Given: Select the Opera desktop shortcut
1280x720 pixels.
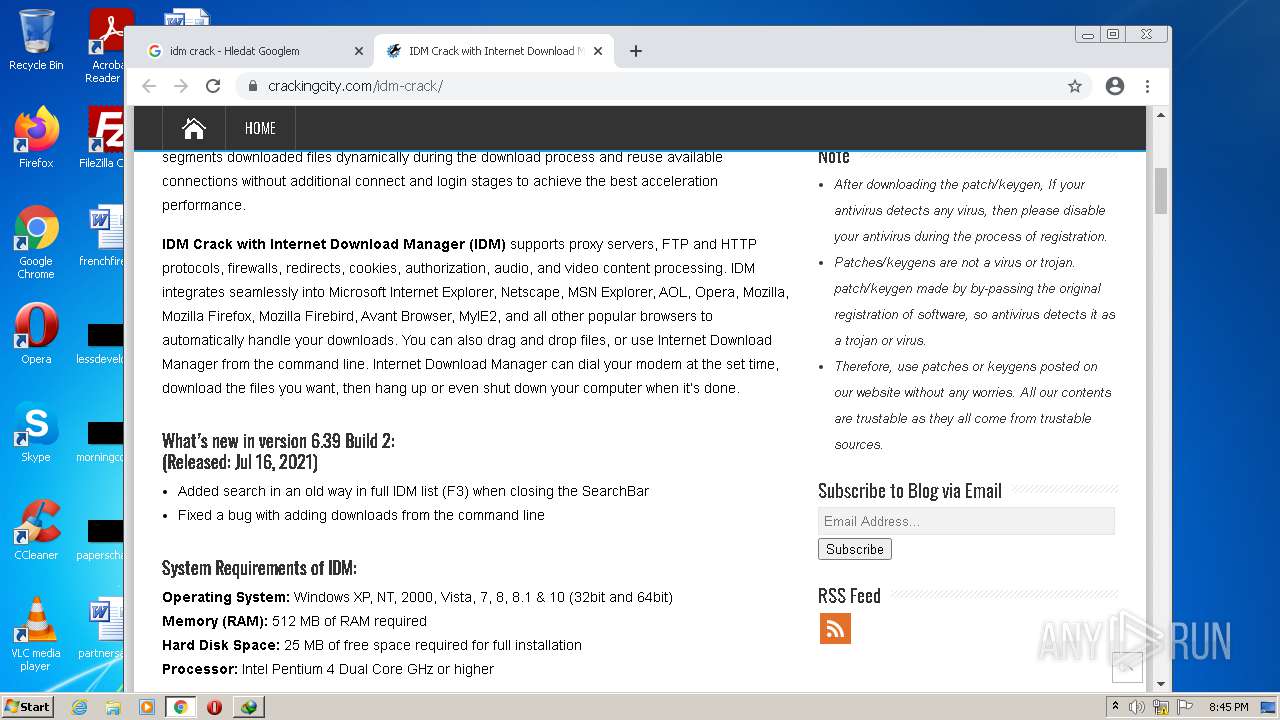Looking at the screenshot, I should pyautogui.click(x=36, y=333).
